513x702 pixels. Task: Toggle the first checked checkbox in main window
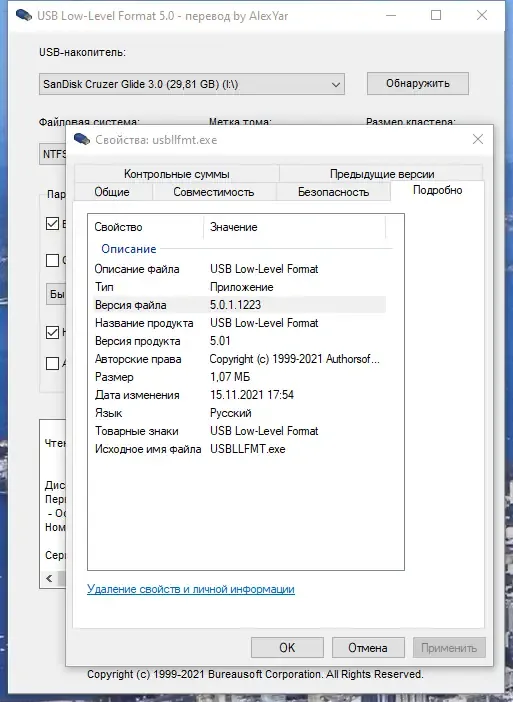[x=52, y=223]
